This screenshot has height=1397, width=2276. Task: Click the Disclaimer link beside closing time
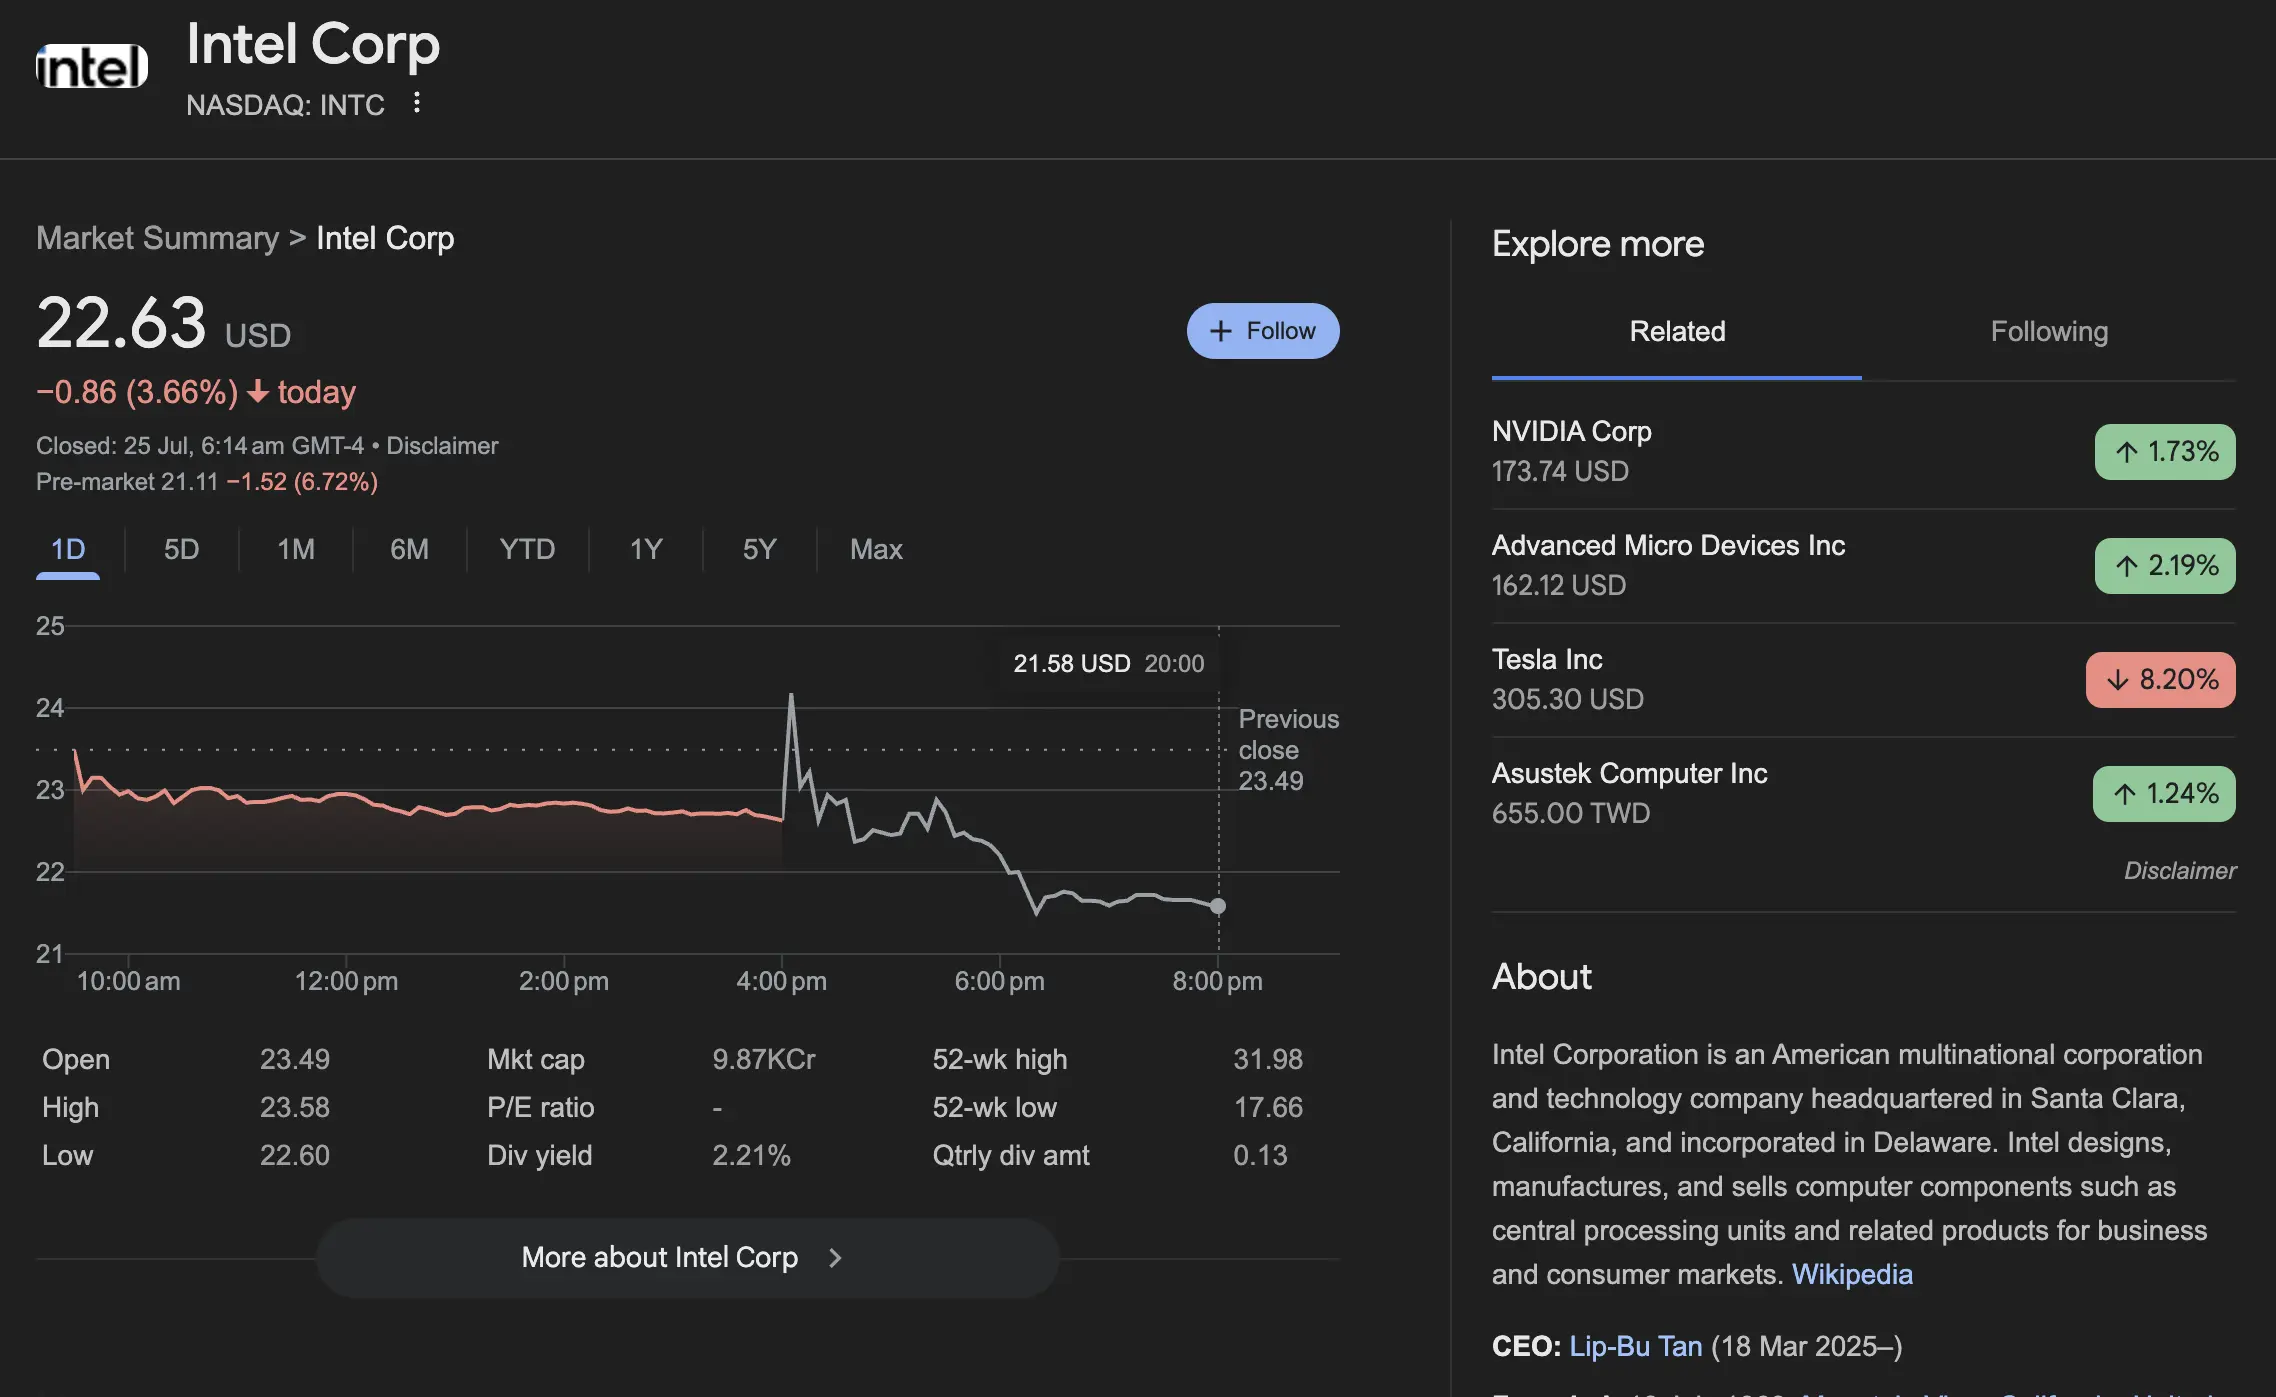(442, 446)
